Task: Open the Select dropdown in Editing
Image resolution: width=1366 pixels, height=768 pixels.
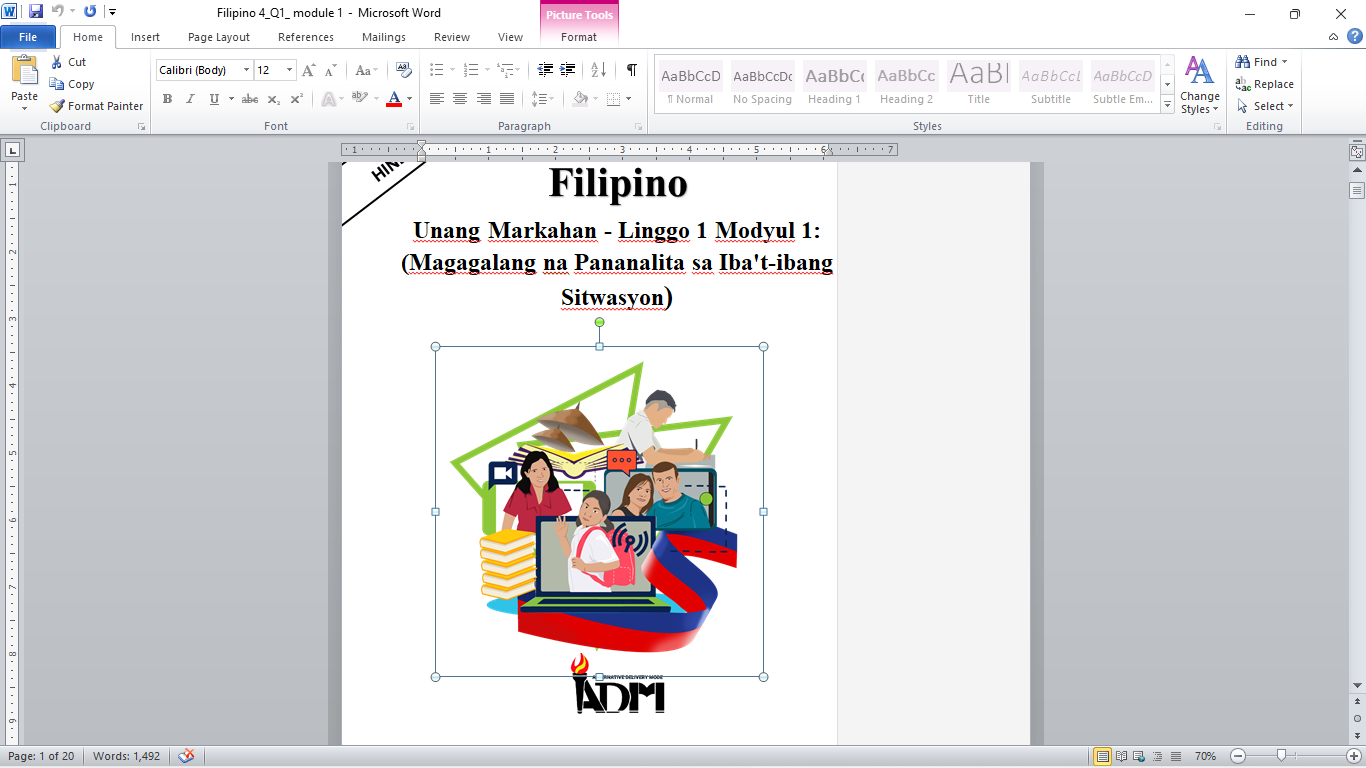Action: tap(1265, 106)
